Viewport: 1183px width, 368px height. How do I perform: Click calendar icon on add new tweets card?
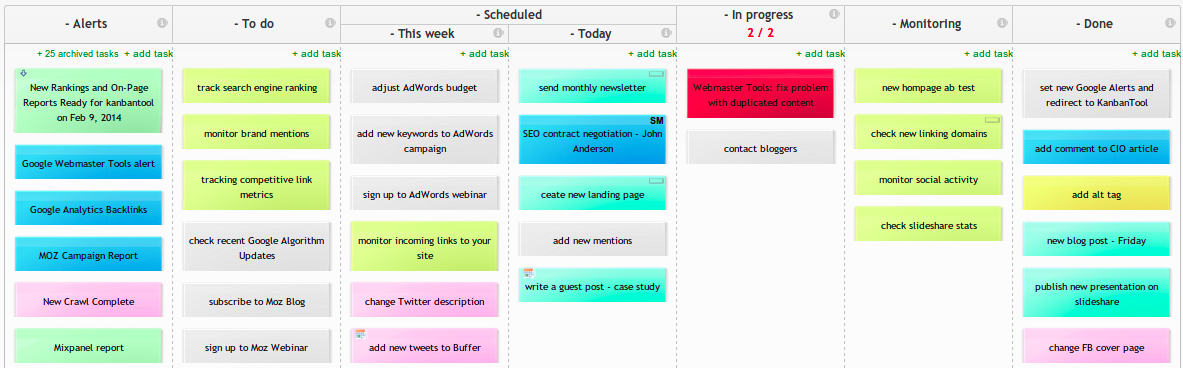point(361,334)
